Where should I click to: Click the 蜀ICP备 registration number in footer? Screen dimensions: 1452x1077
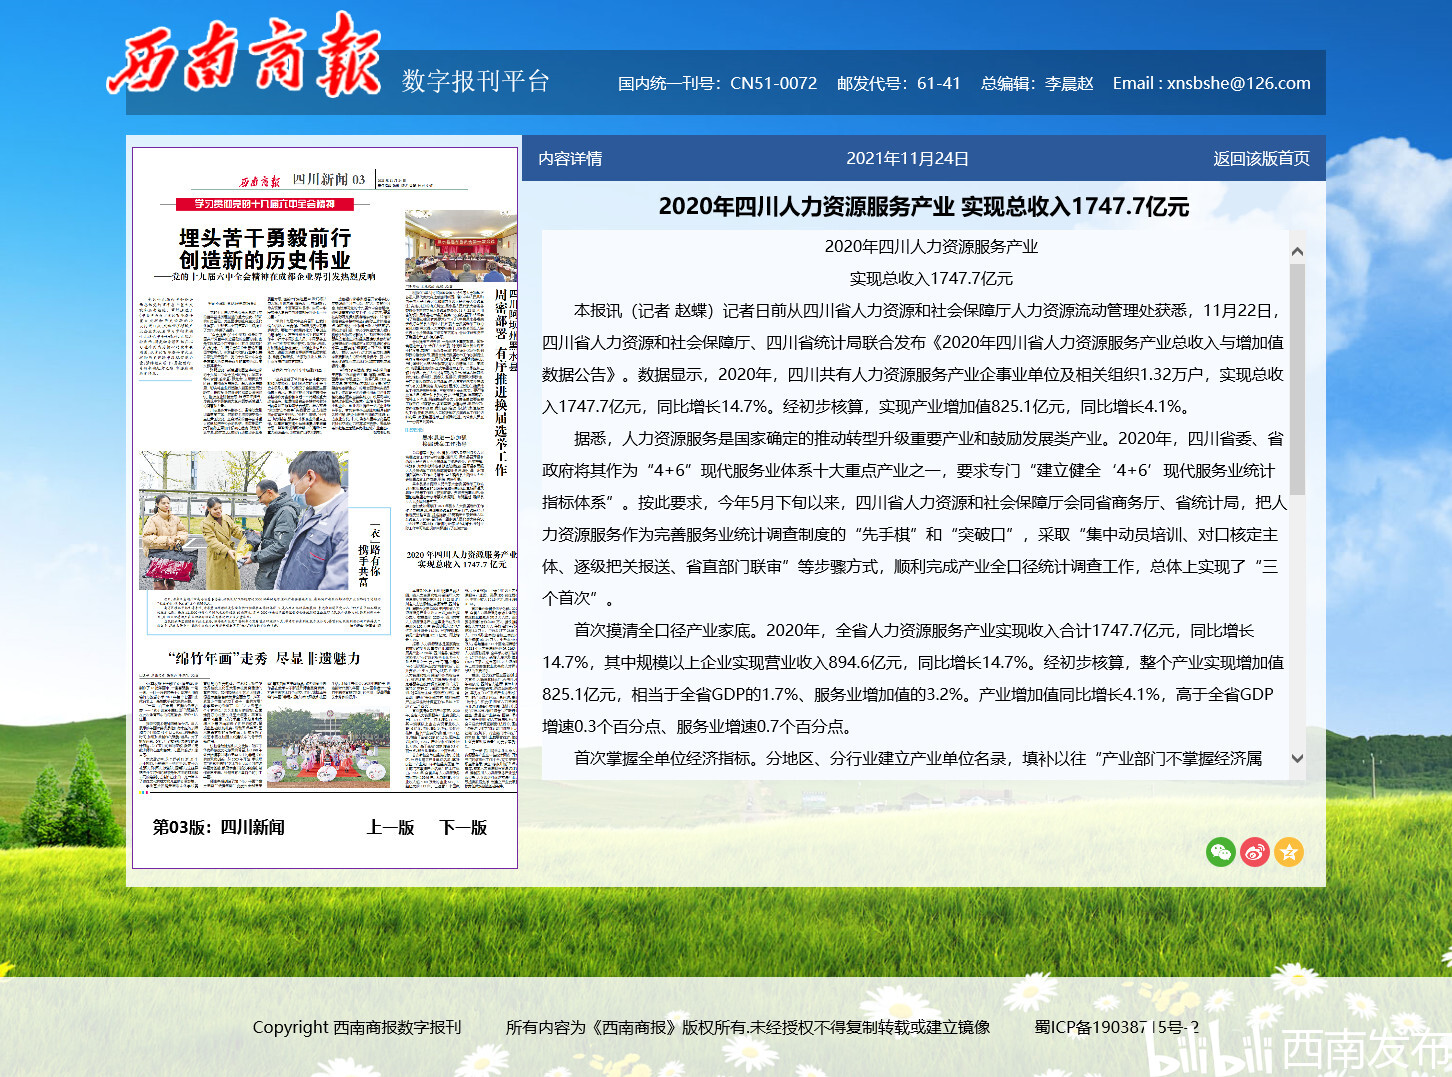pos(1116,1027)
